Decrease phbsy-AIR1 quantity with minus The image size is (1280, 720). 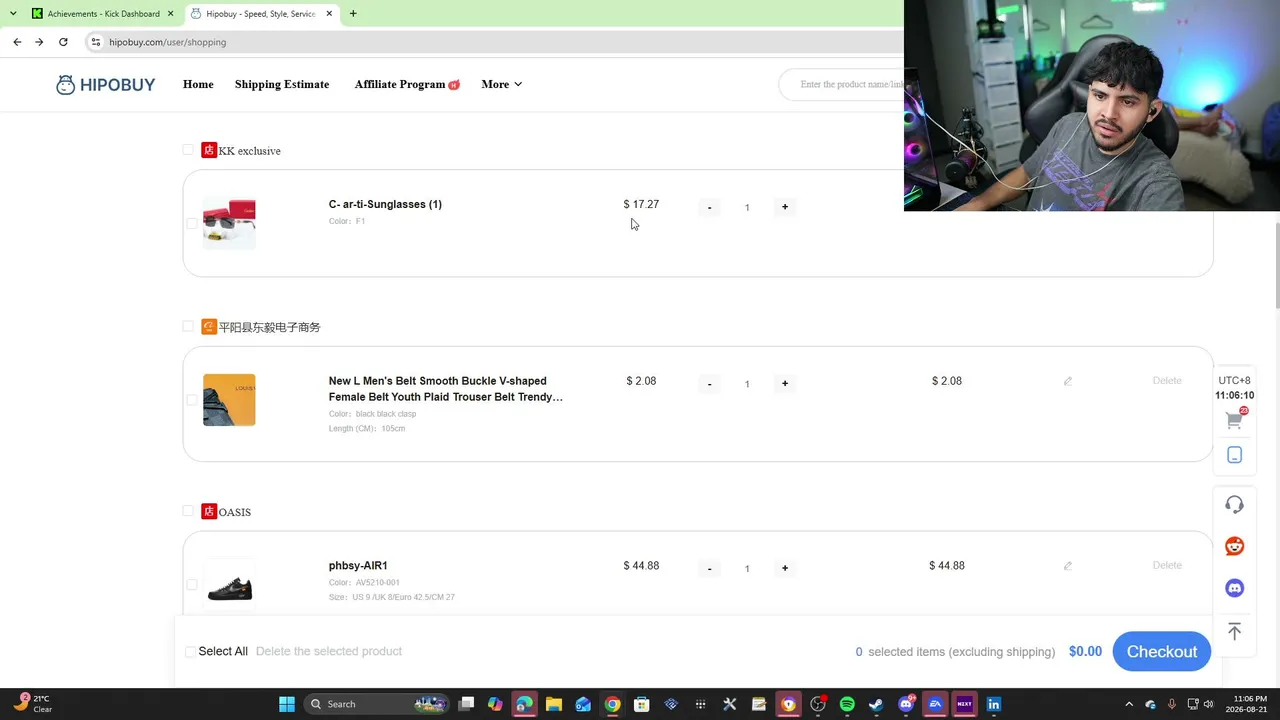pos(709,568)
